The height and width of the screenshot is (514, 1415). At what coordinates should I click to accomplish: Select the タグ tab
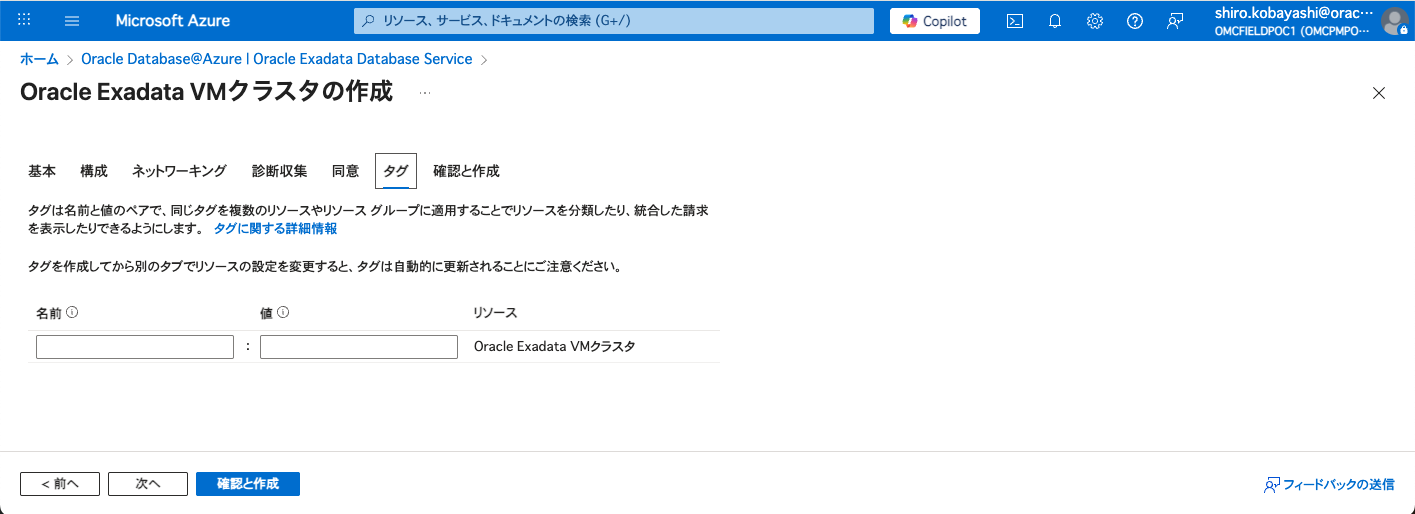[x=396, y=171]
